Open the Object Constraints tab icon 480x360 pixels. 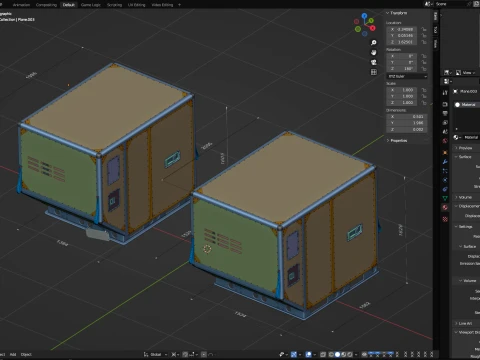445,189
